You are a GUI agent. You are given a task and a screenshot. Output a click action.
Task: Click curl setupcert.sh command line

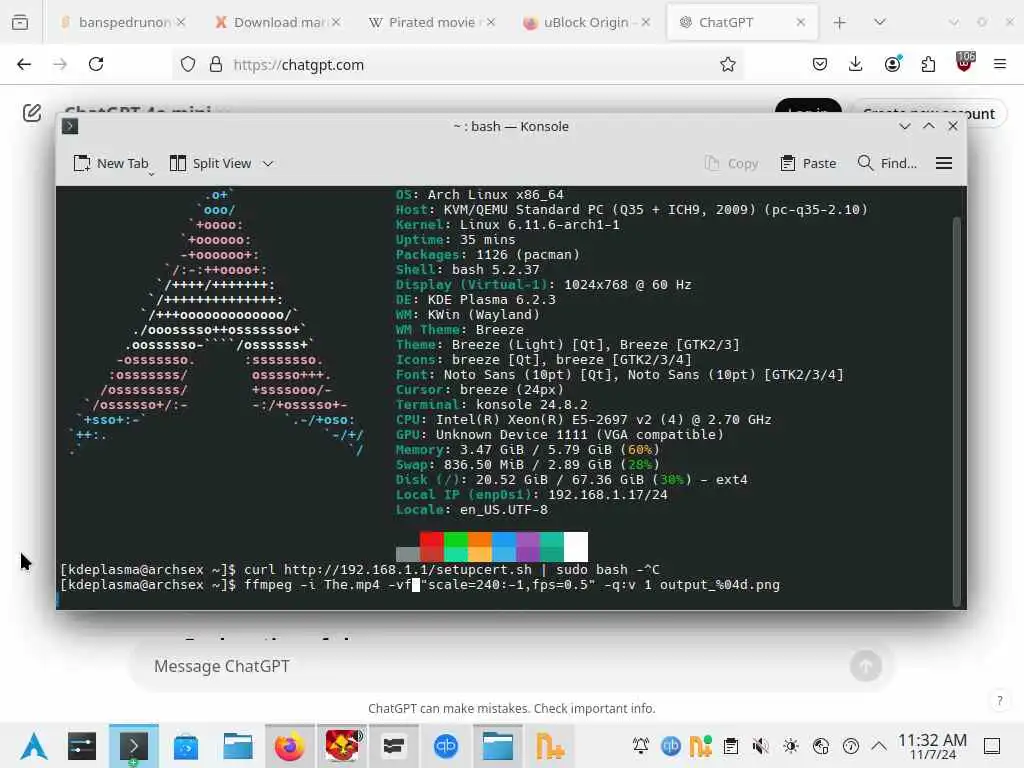click(360, 569)
